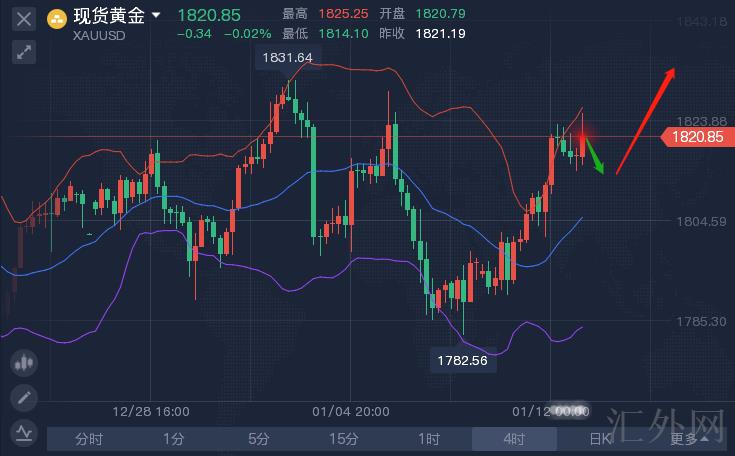
Task: Select the 1分 timeframe
Action: click(x=174, y=438)
